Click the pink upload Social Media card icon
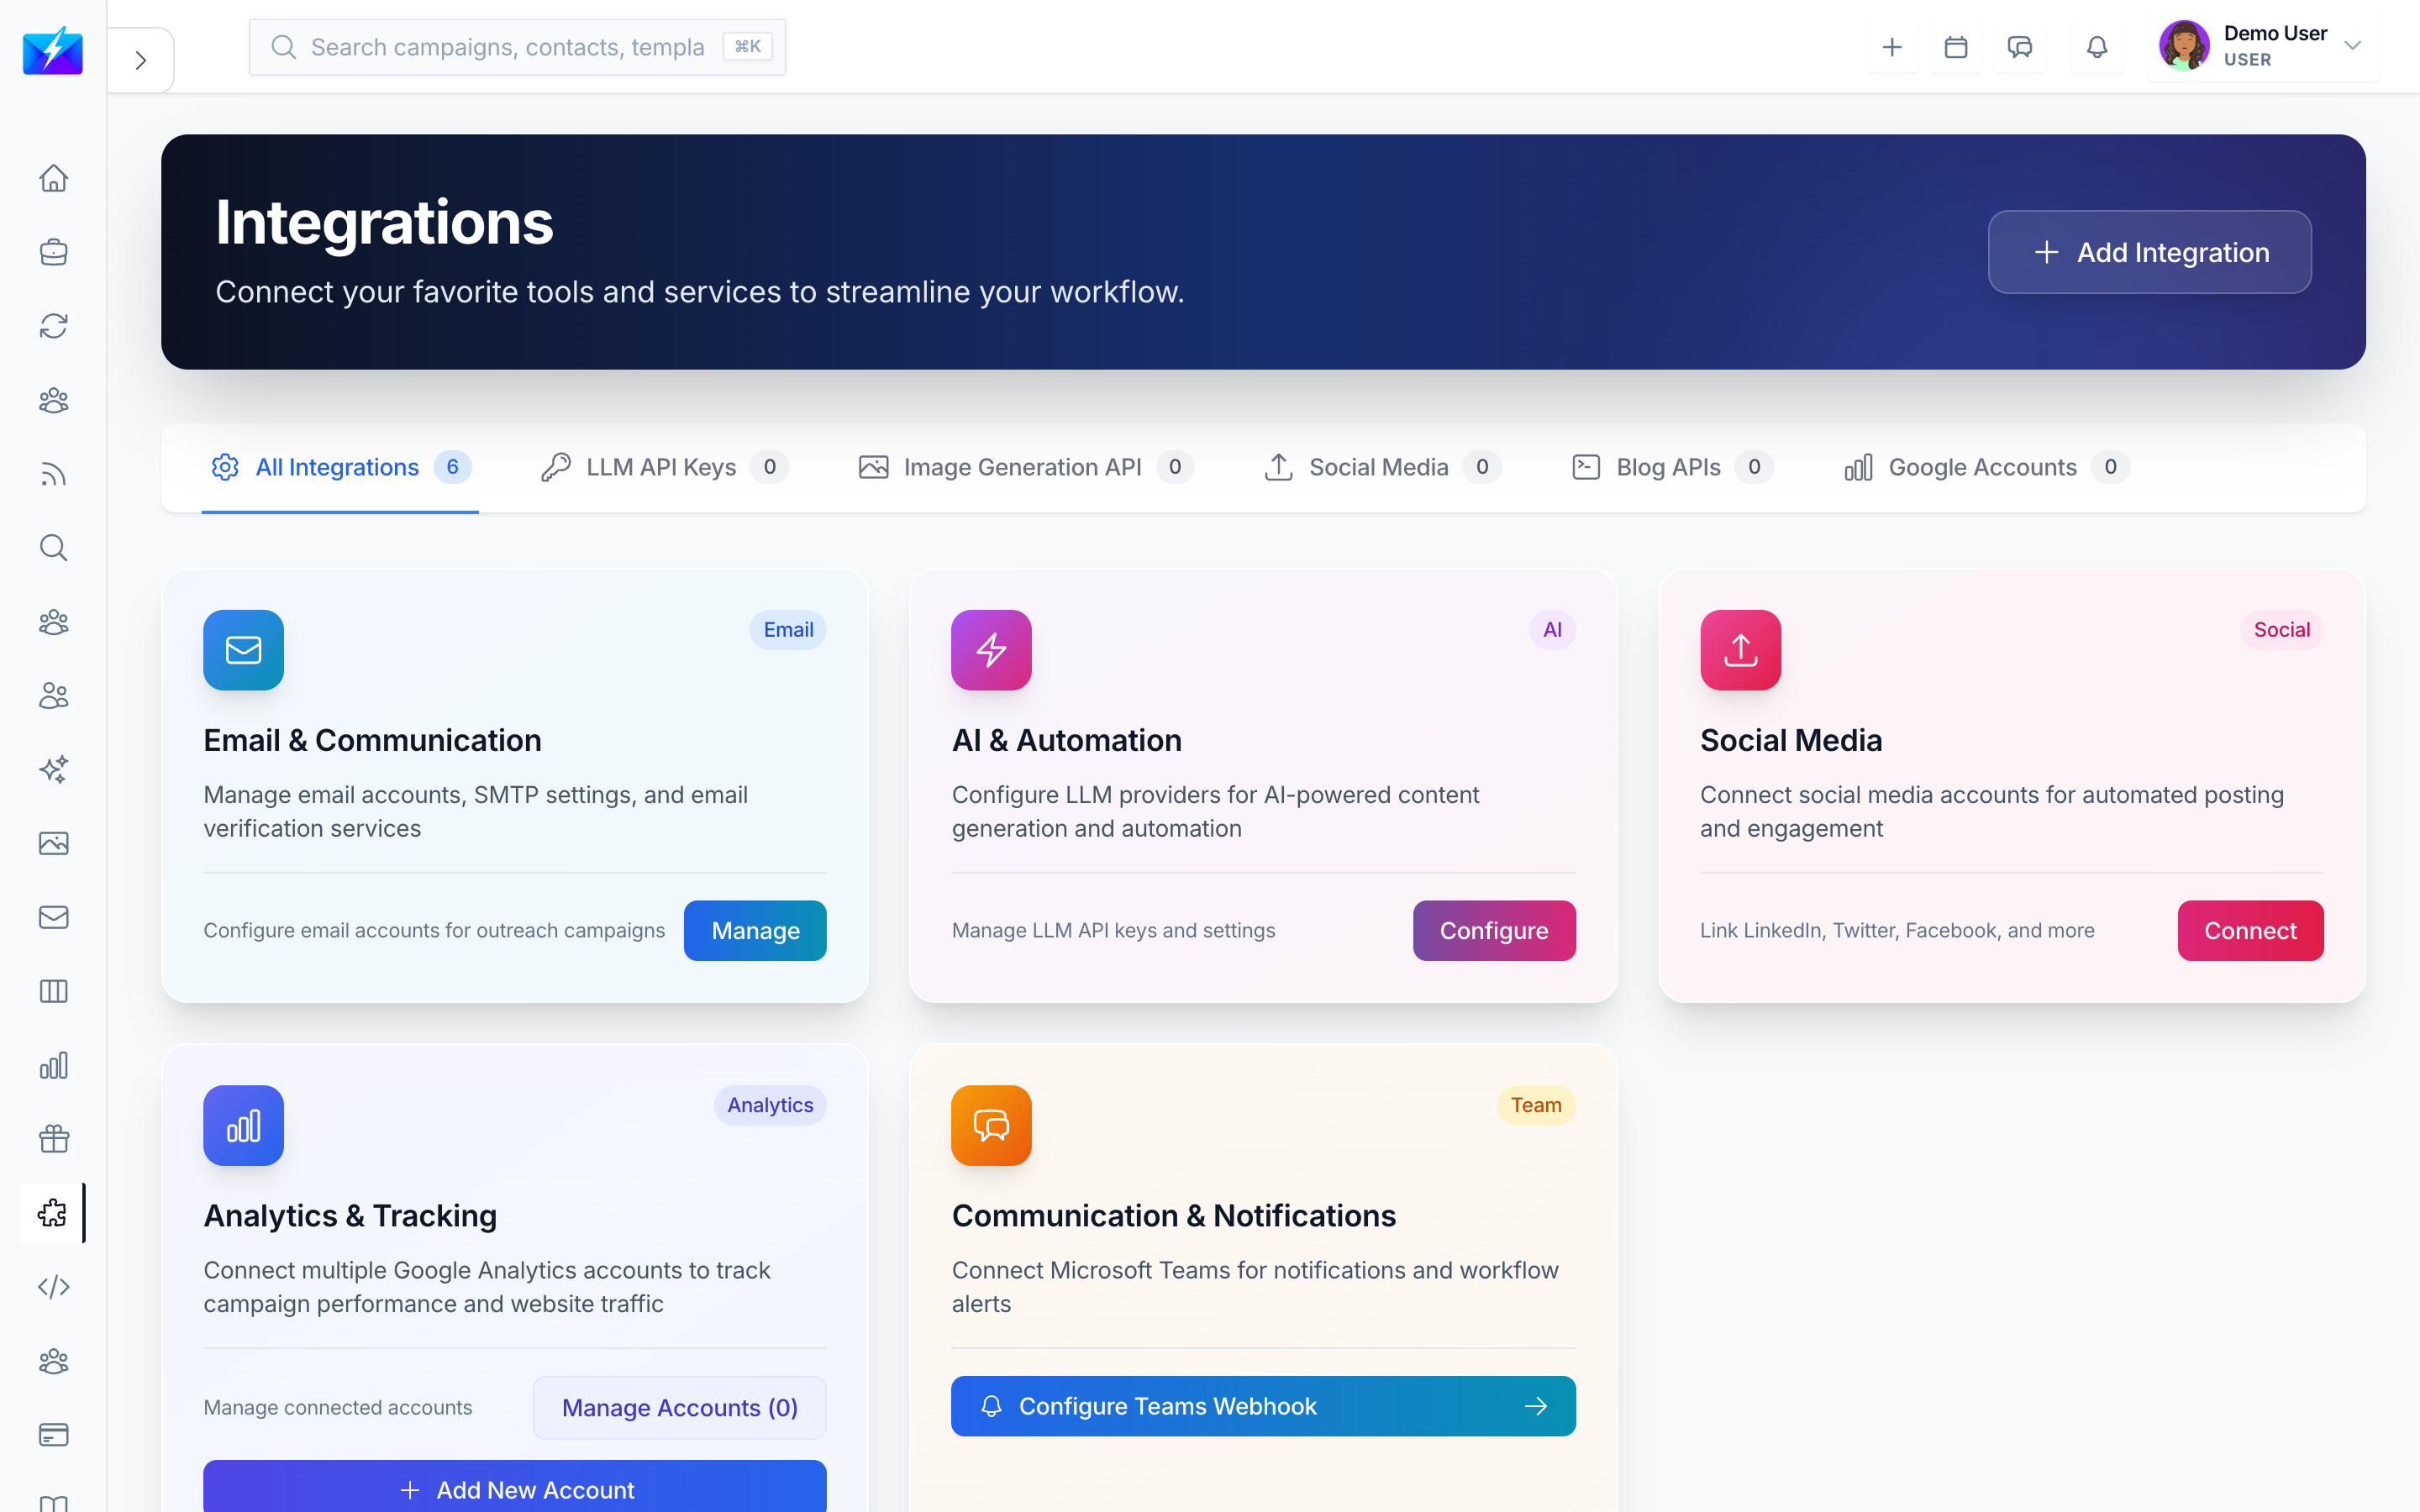Image resolution: width=2420 pixels, height=1512 pixels. [1740, 650]
